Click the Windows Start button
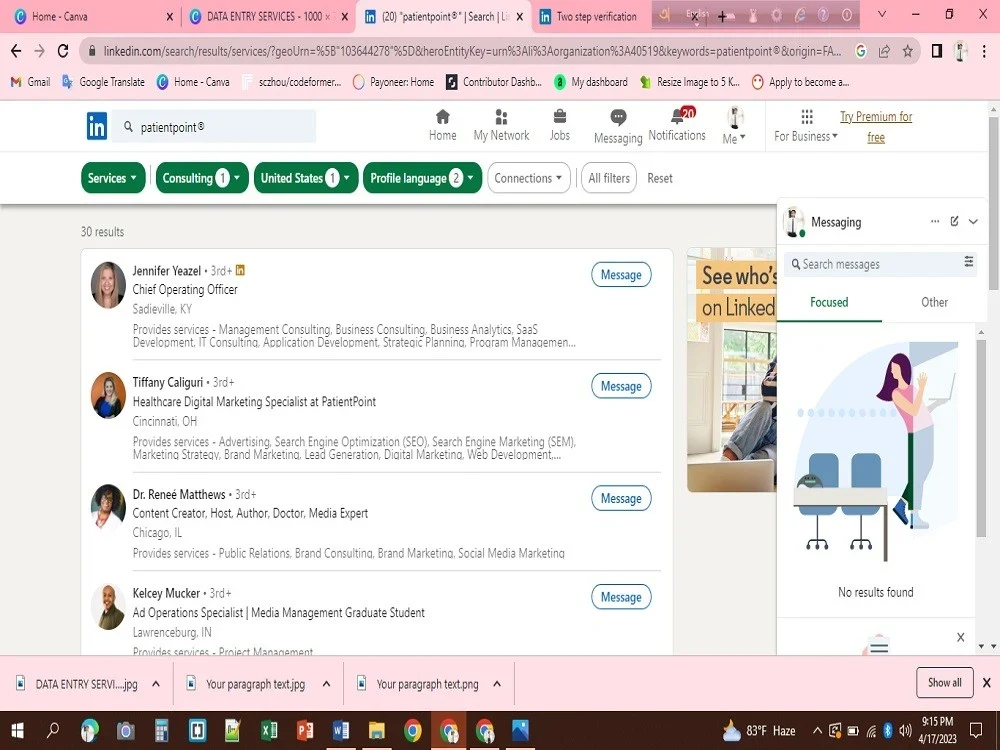This screenshot has width=1000, height=750. click(x=17, y=730)
